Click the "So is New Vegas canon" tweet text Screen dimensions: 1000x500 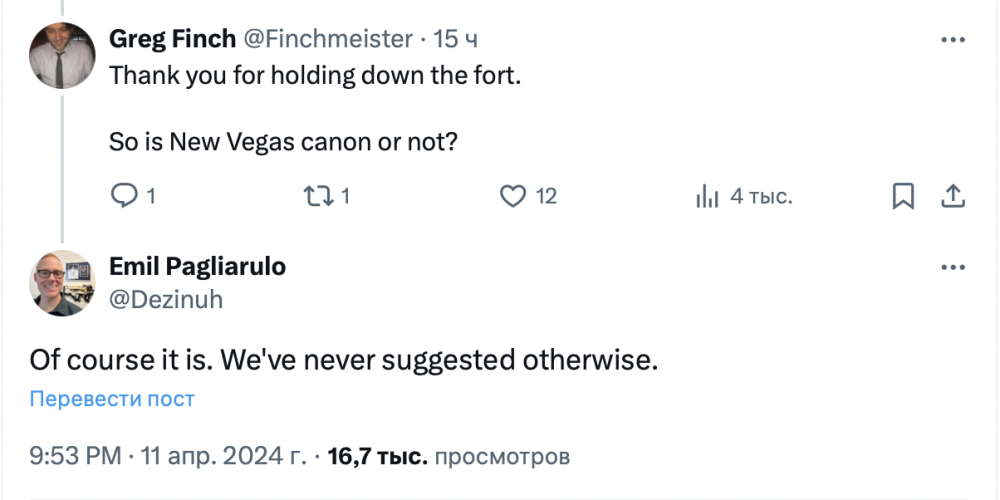pos(283,142)
